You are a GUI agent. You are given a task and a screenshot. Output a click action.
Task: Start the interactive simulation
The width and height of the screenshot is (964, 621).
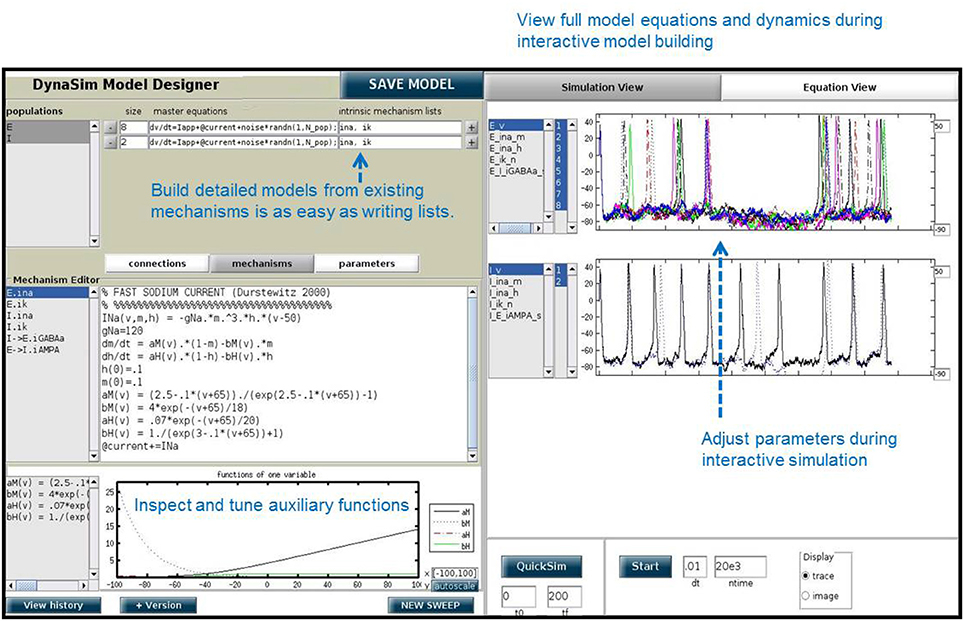coord(645,566)
